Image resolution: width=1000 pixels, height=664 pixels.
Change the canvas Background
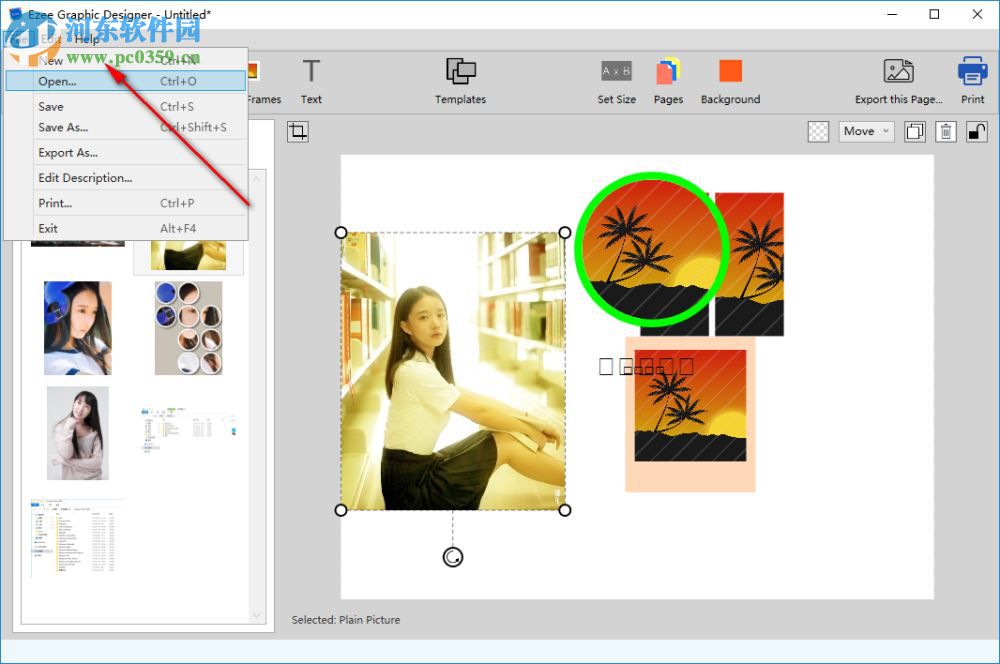pyautogui.click(x=730, y=80)
